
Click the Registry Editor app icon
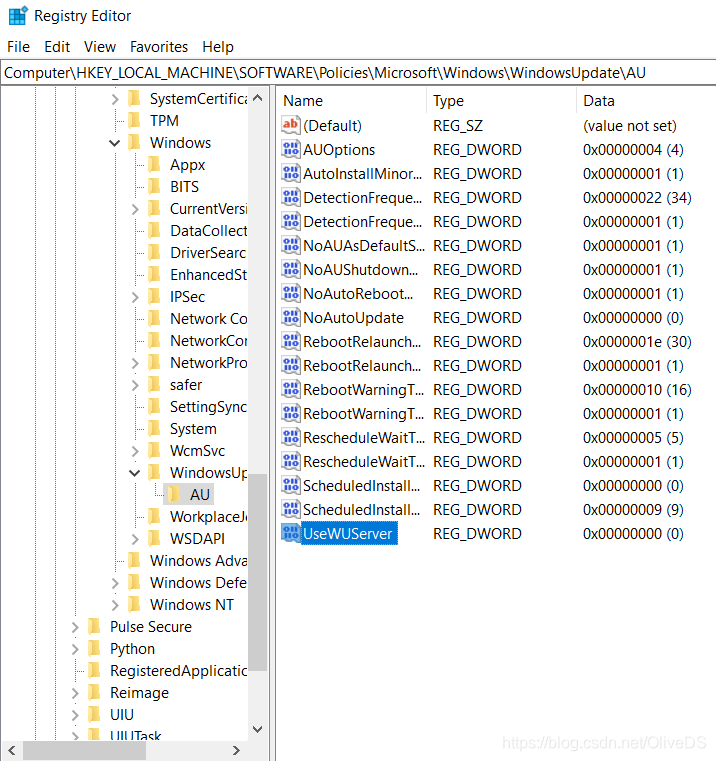click(x=18, y=16)
